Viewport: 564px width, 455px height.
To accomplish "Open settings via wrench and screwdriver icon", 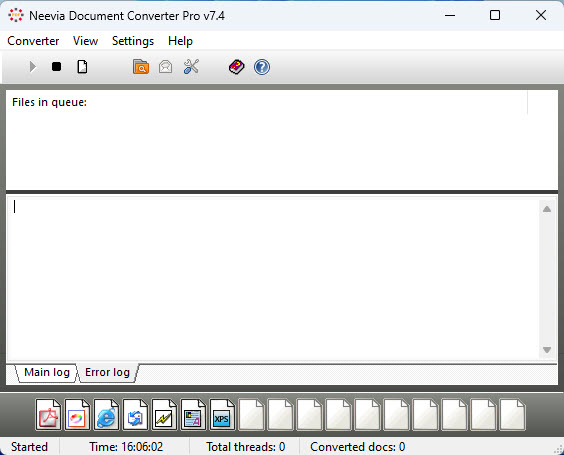I will (191, 67).
